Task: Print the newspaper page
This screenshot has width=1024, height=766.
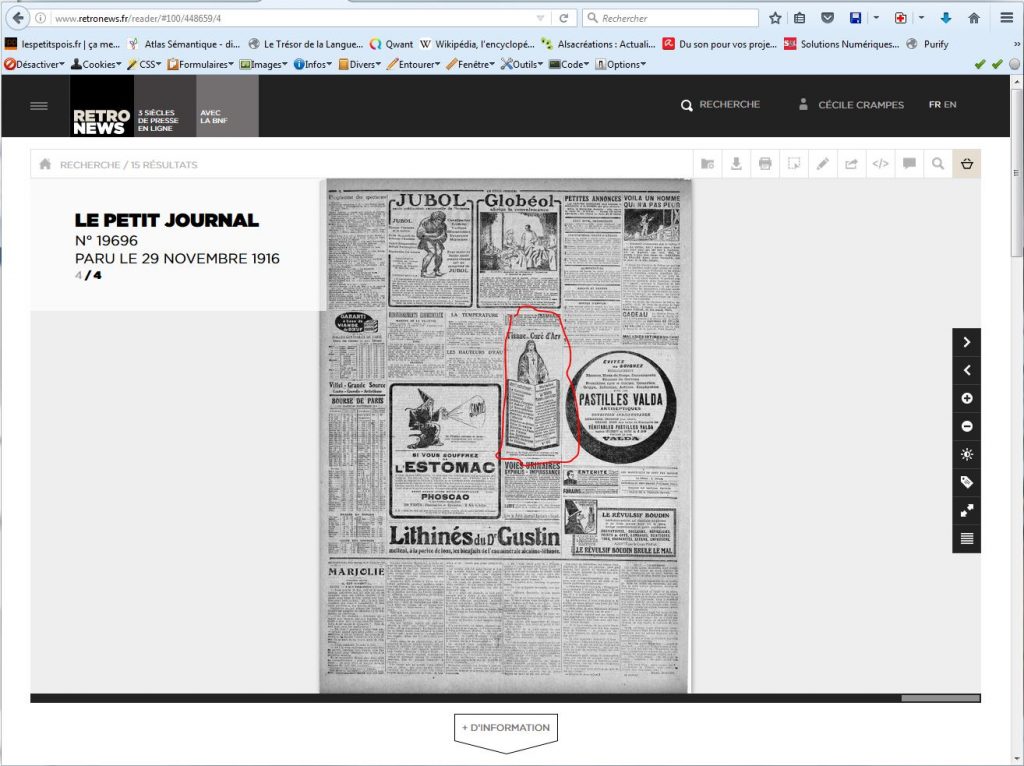Action: pyautogui.click(x=765, y=164)
